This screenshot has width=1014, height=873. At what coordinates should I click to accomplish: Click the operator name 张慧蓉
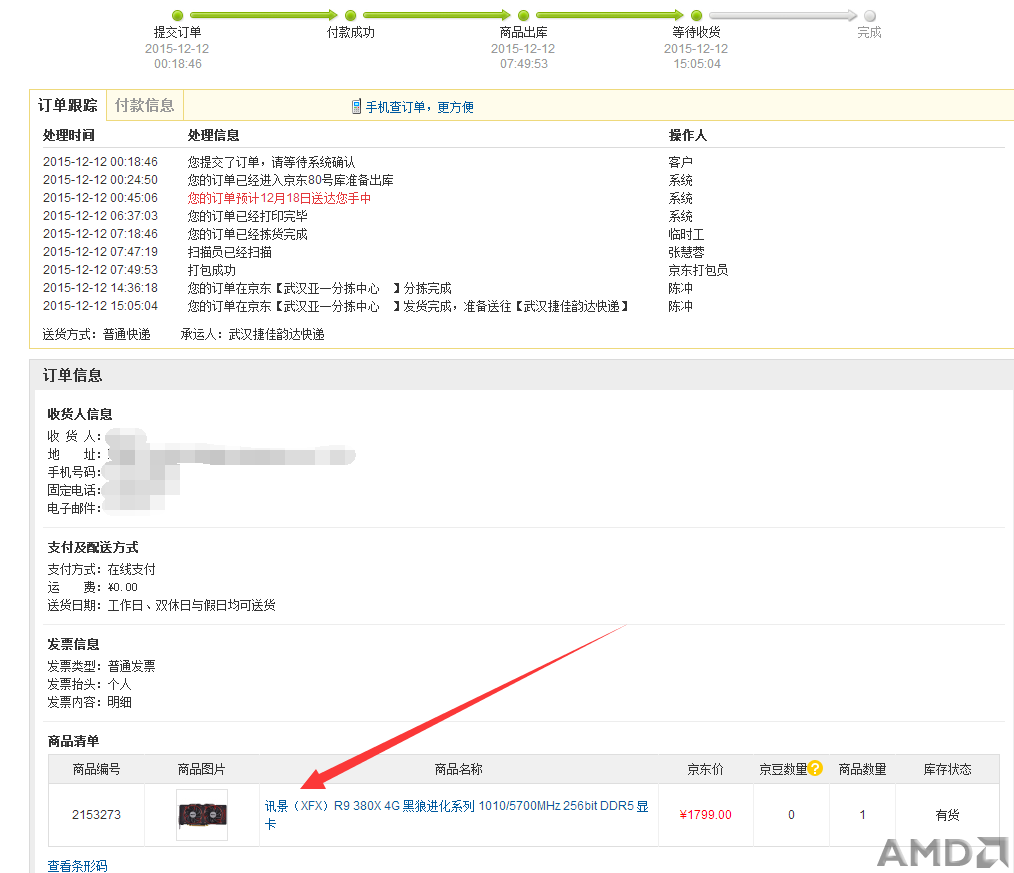click(686, 252)
